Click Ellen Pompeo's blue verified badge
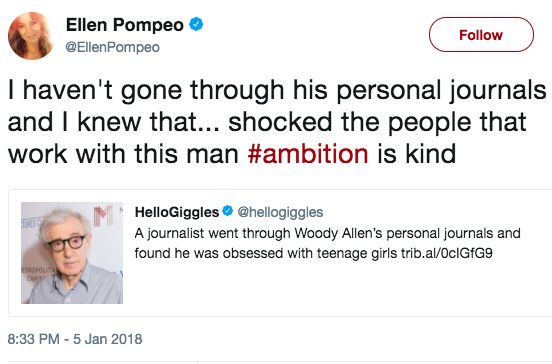This screenshot has width=552, height=364. click(196, 25)
